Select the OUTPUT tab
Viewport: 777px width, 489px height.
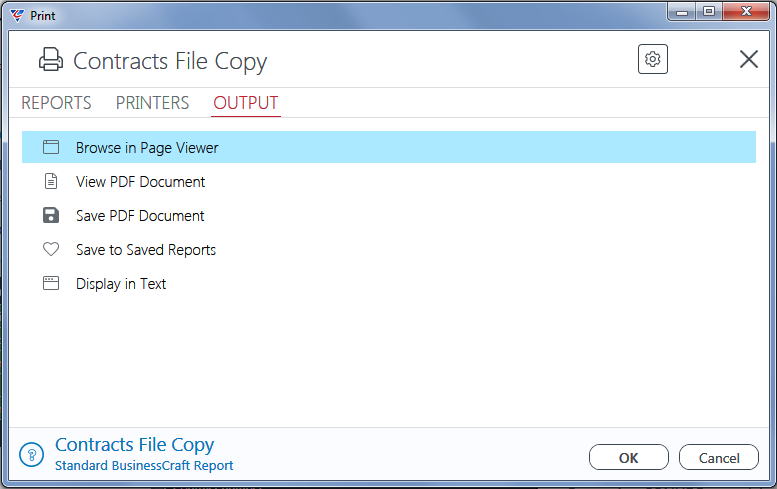pyautogui.click(x=246, y=103)
